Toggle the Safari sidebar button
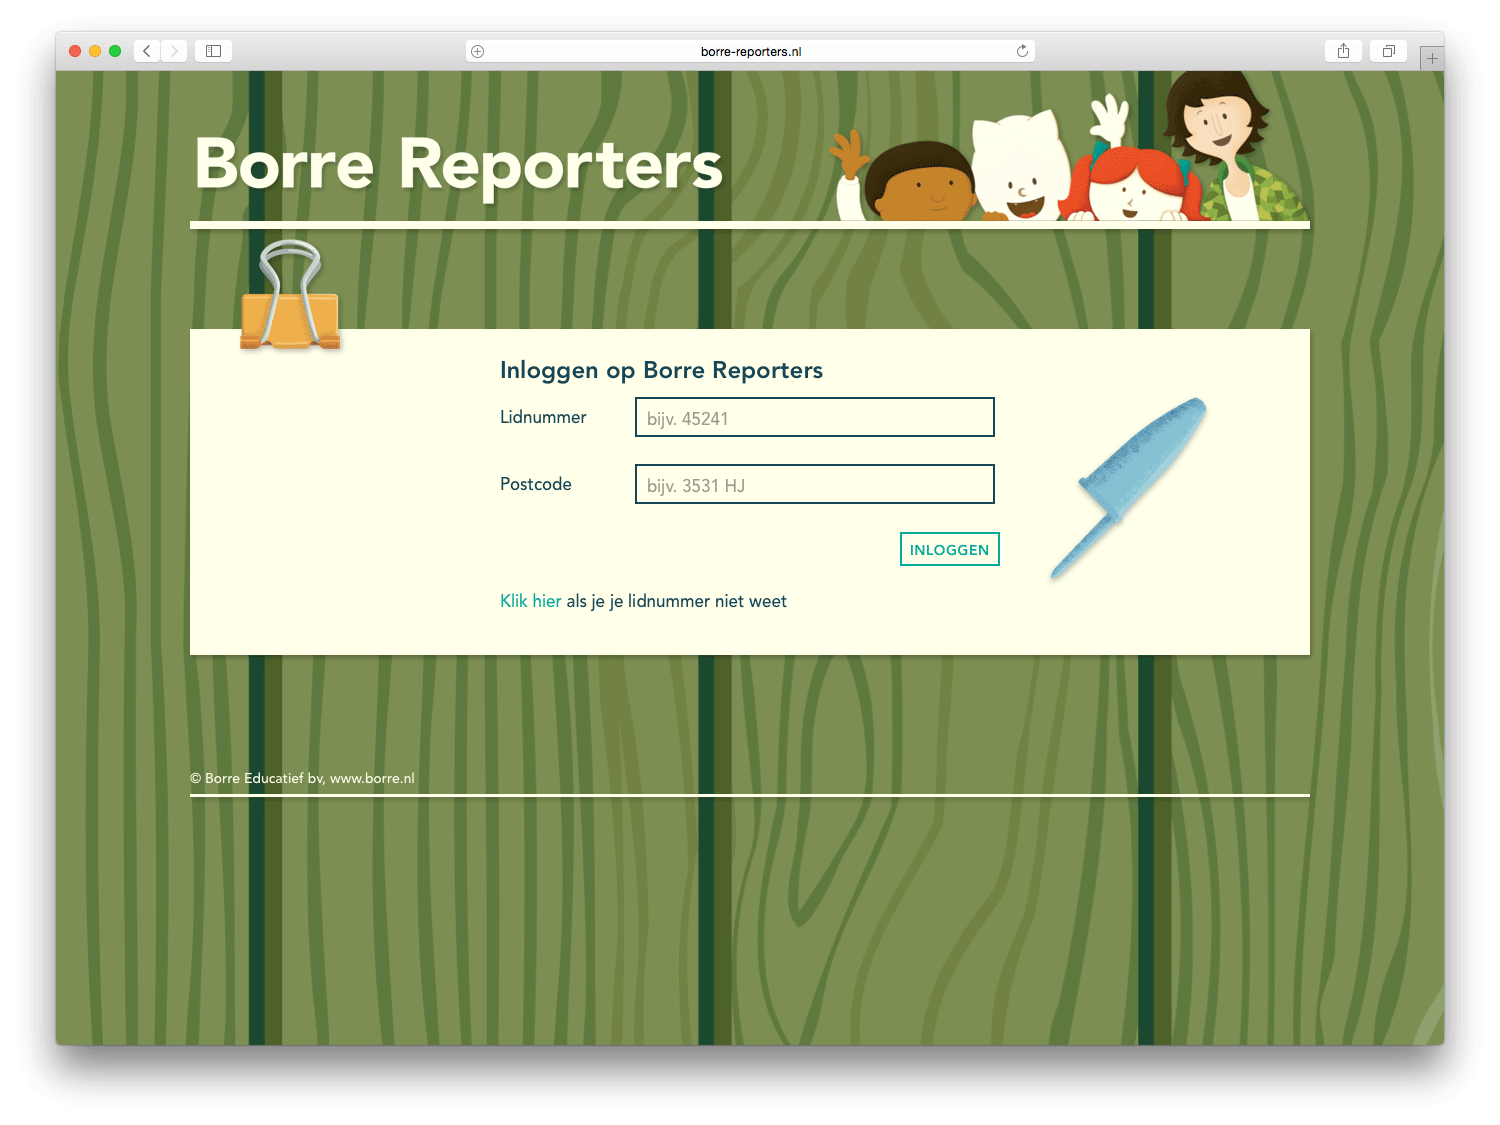 [213, 51]
